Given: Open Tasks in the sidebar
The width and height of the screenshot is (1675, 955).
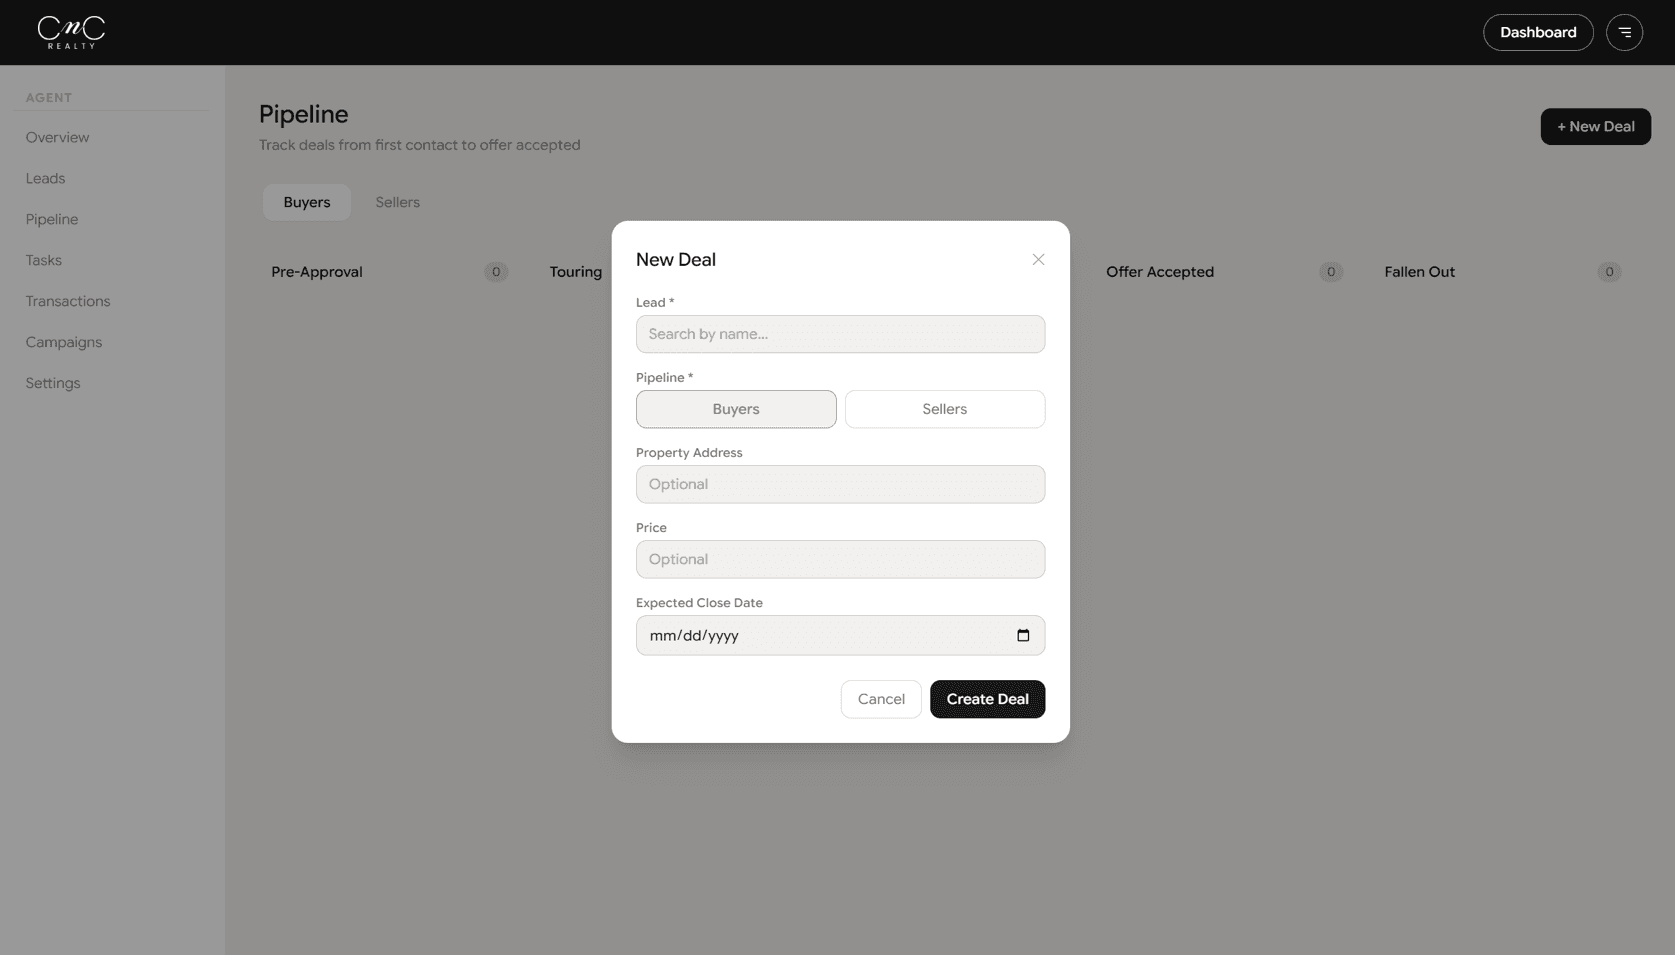Looking at the screenshot, I should click(44, 260).
